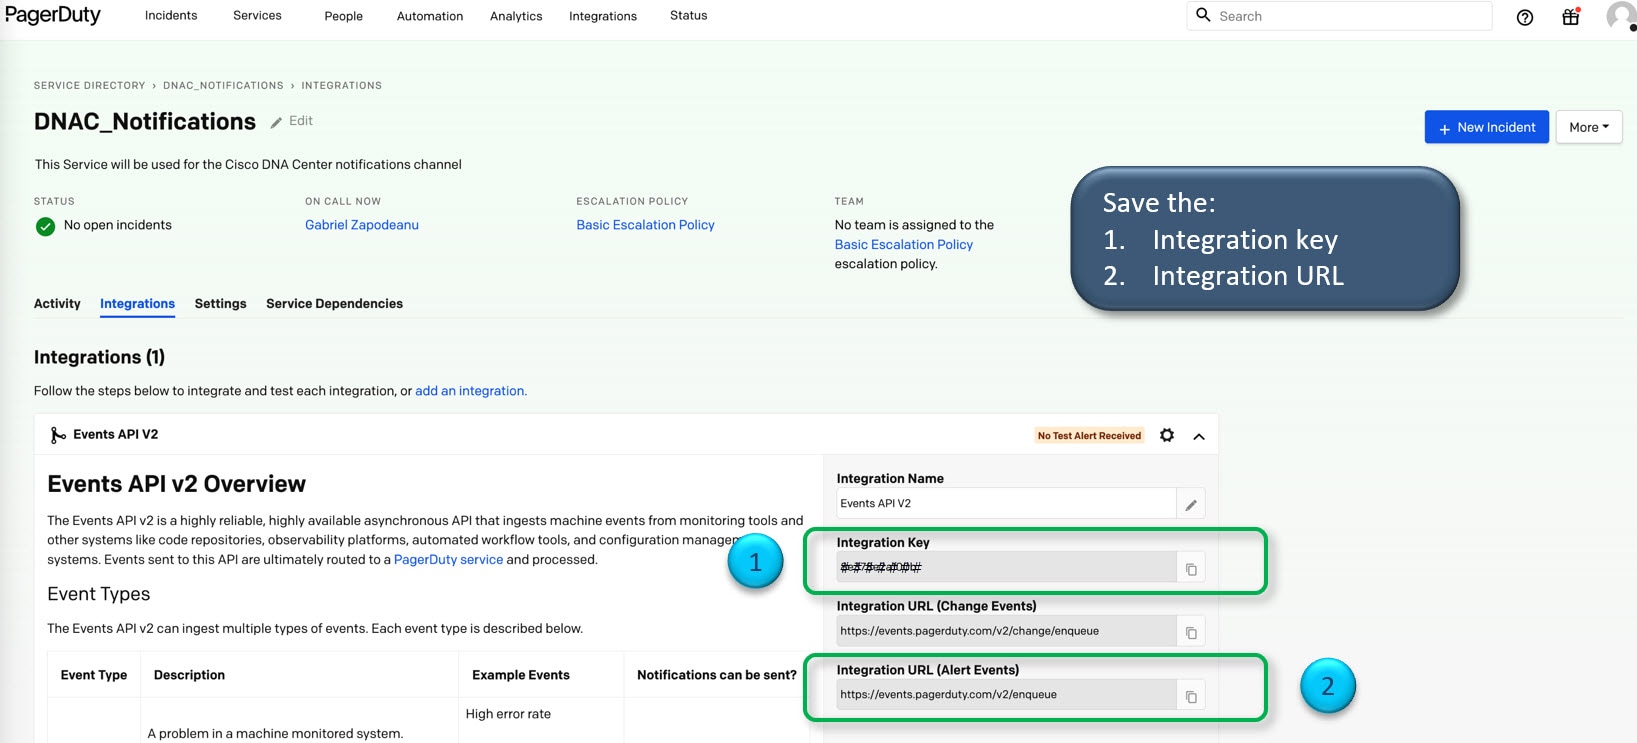The width and height of the screenshot is (1637, 743).
Task: Open Basic Escalation Policy link under Team
Action: (x=904, y=245)
